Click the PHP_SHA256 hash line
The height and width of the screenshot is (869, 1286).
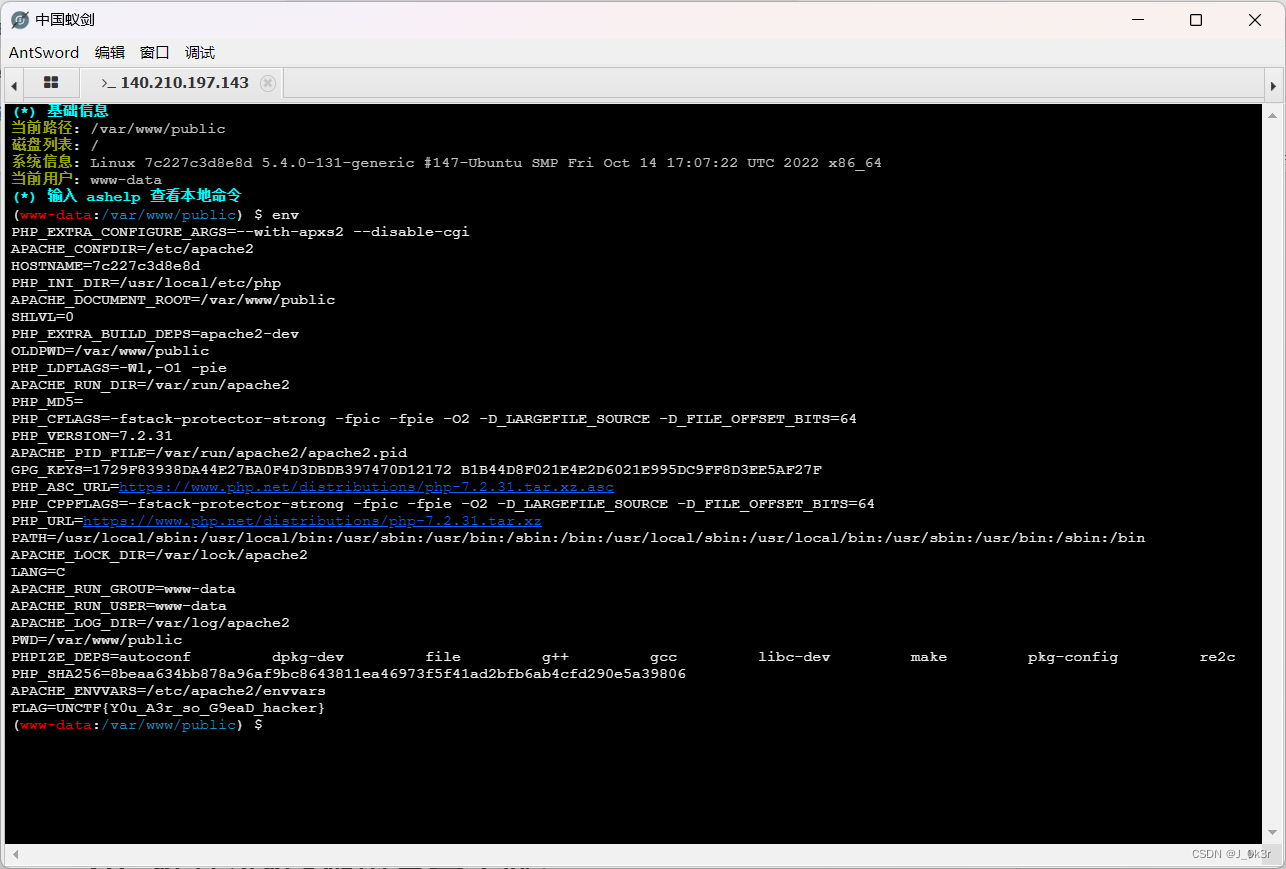348,674
